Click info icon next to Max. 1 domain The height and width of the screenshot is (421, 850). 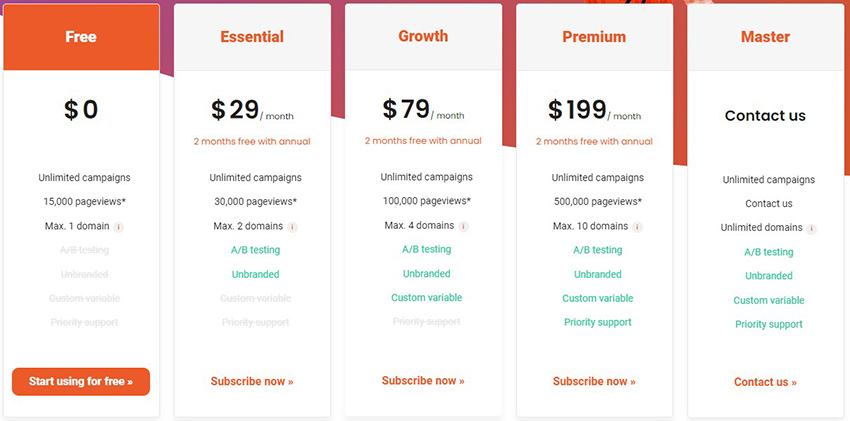[x=119, y=227]
